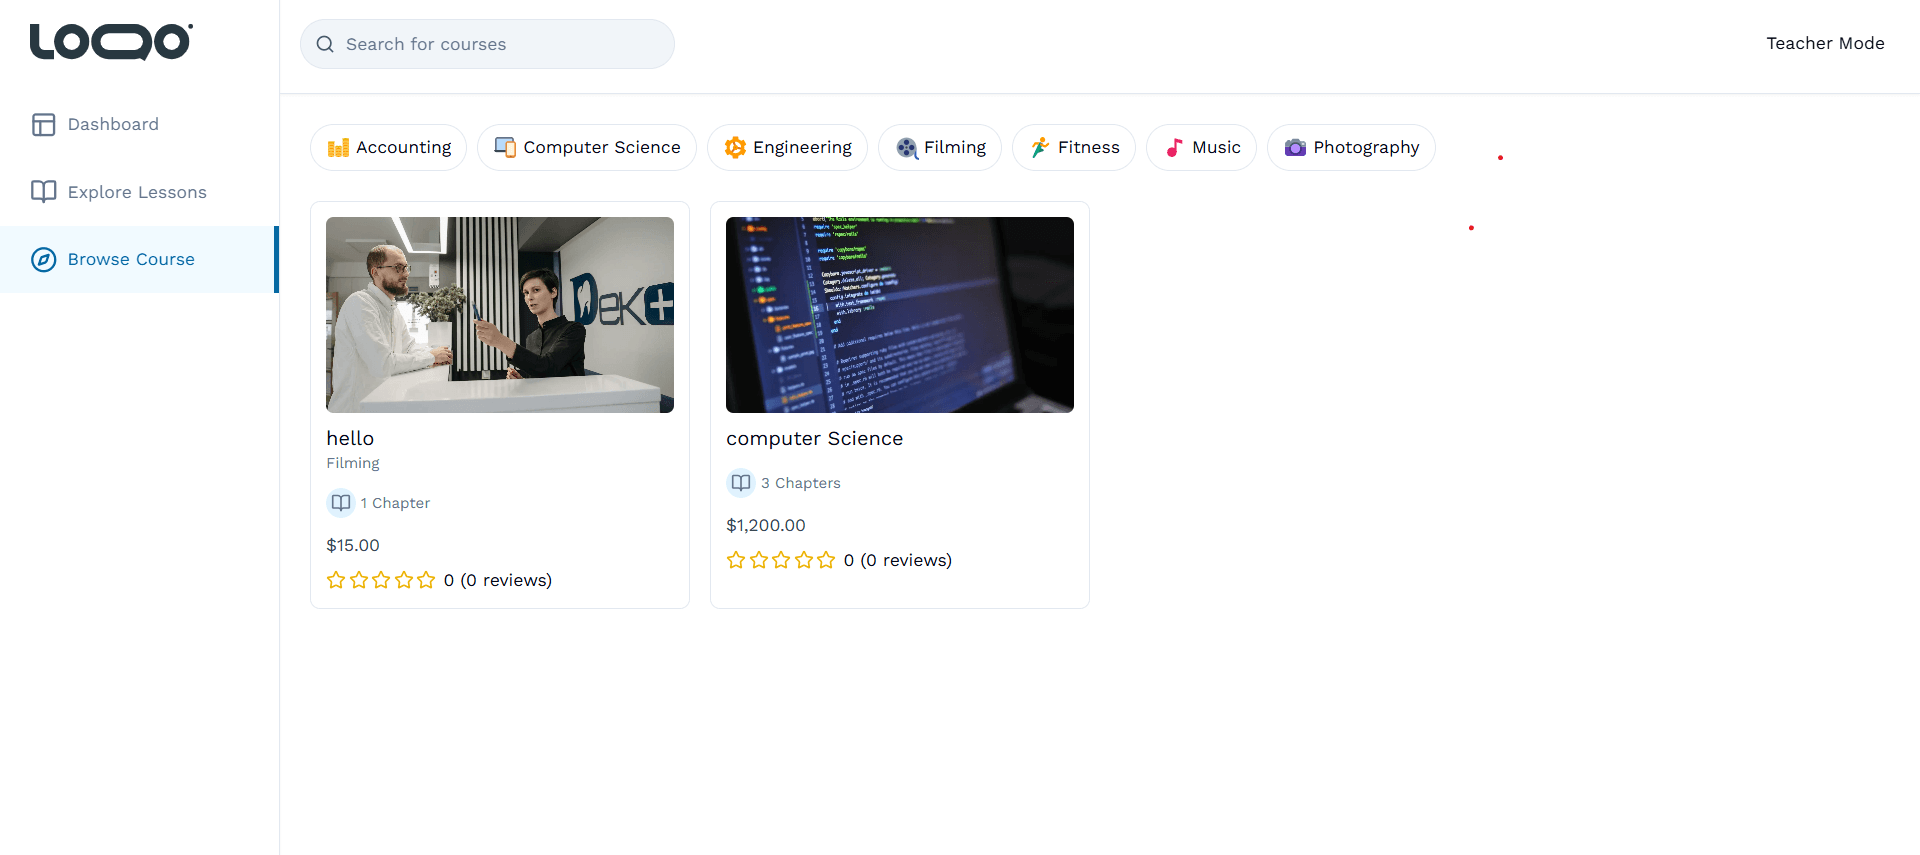Click the first star on computer Science course
Screen dimensions: 1920x855
tap(736, 560)
